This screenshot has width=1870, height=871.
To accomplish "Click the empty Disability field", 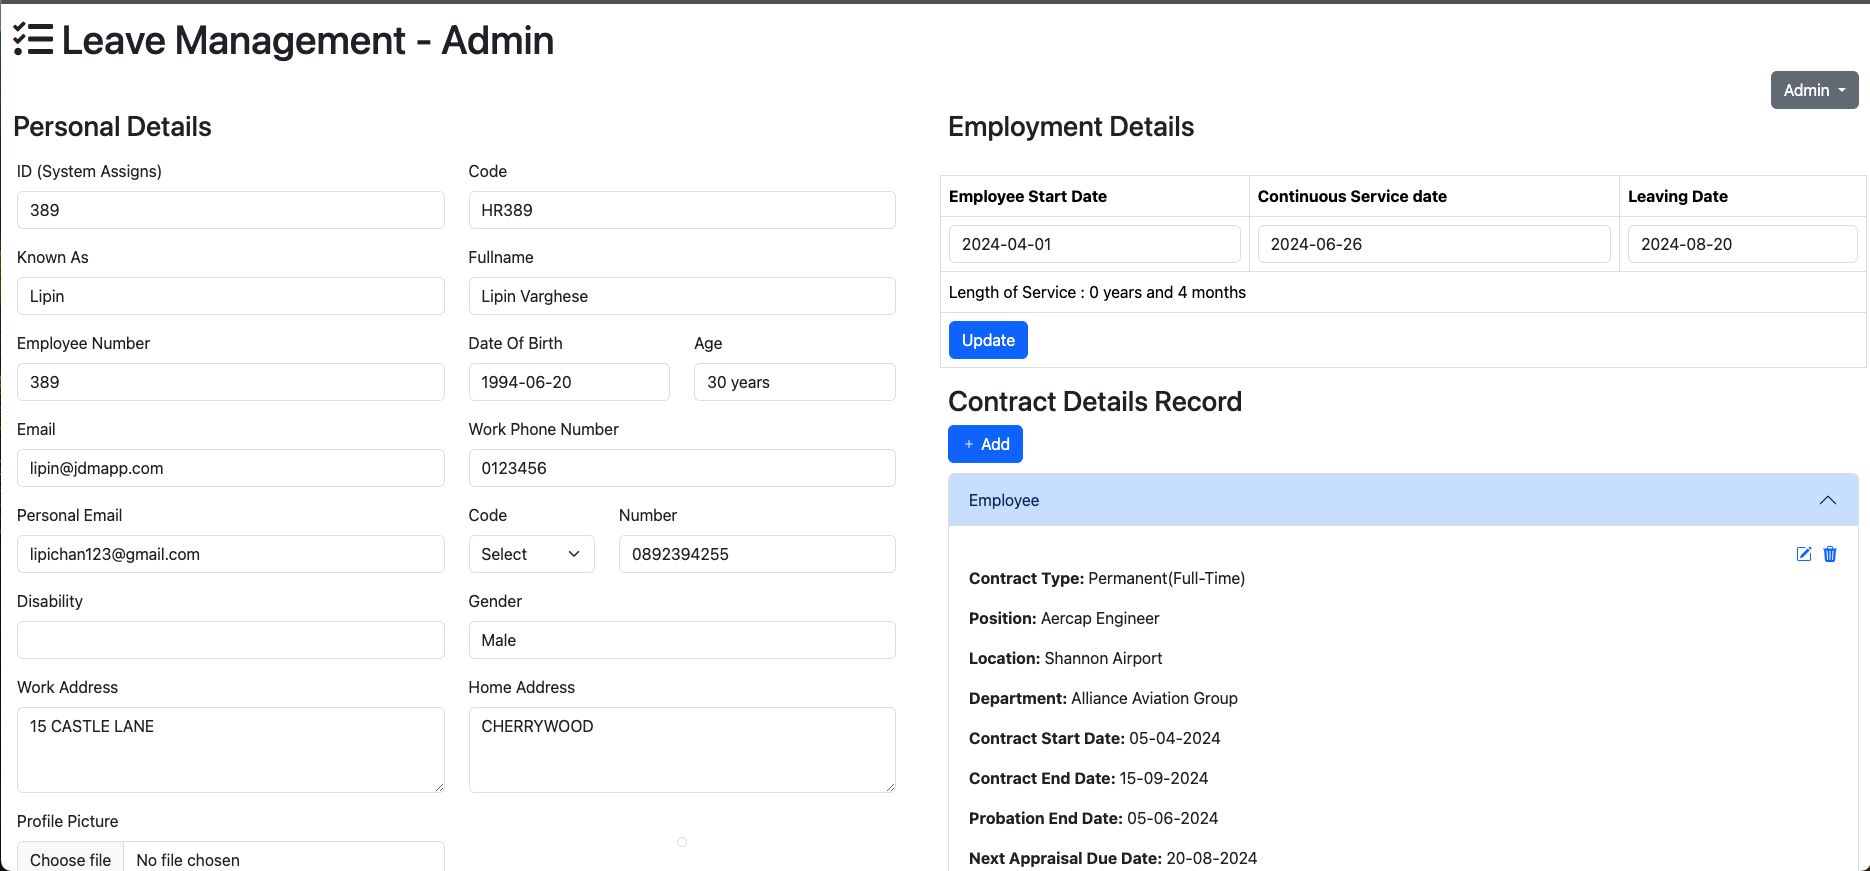I will (230, 640).
